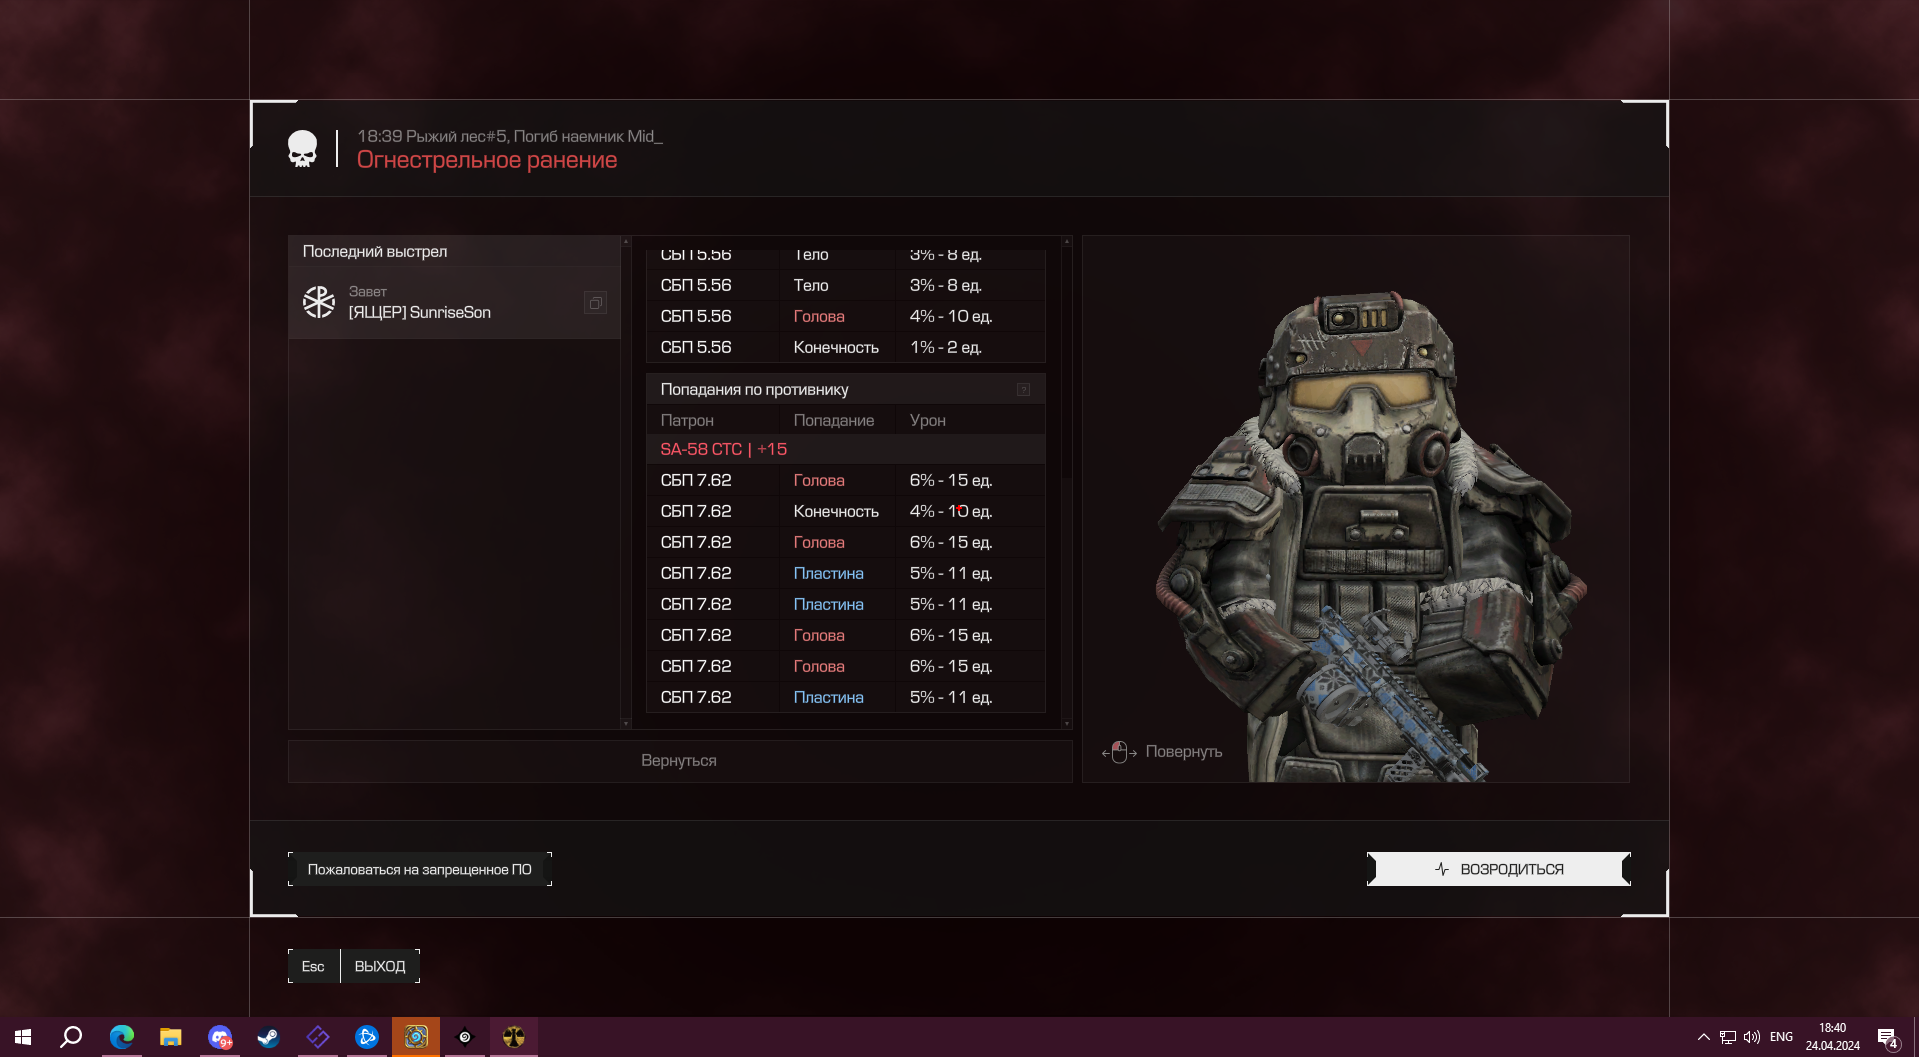Click the Вернуться button
This screenshot has width=1919, height=1057.
point(680,761)
